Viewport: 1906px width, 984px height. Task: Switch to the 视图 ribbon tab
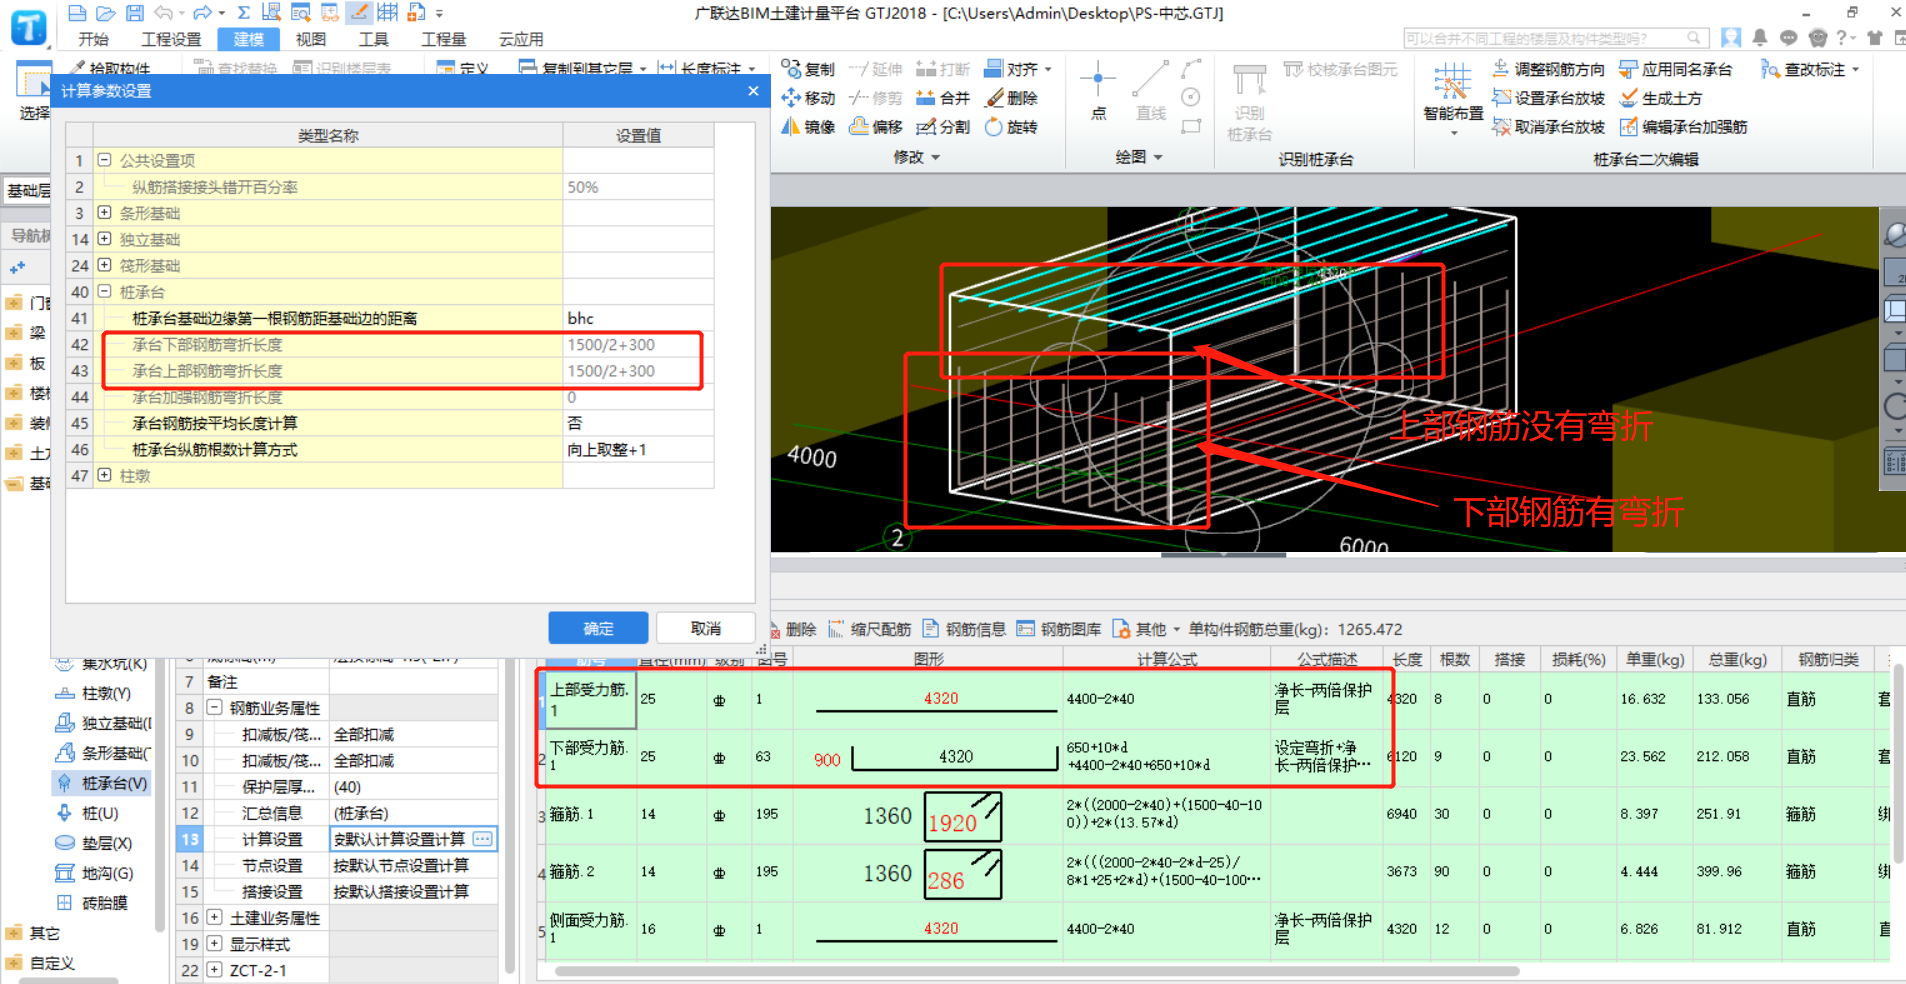coord(311,39)
